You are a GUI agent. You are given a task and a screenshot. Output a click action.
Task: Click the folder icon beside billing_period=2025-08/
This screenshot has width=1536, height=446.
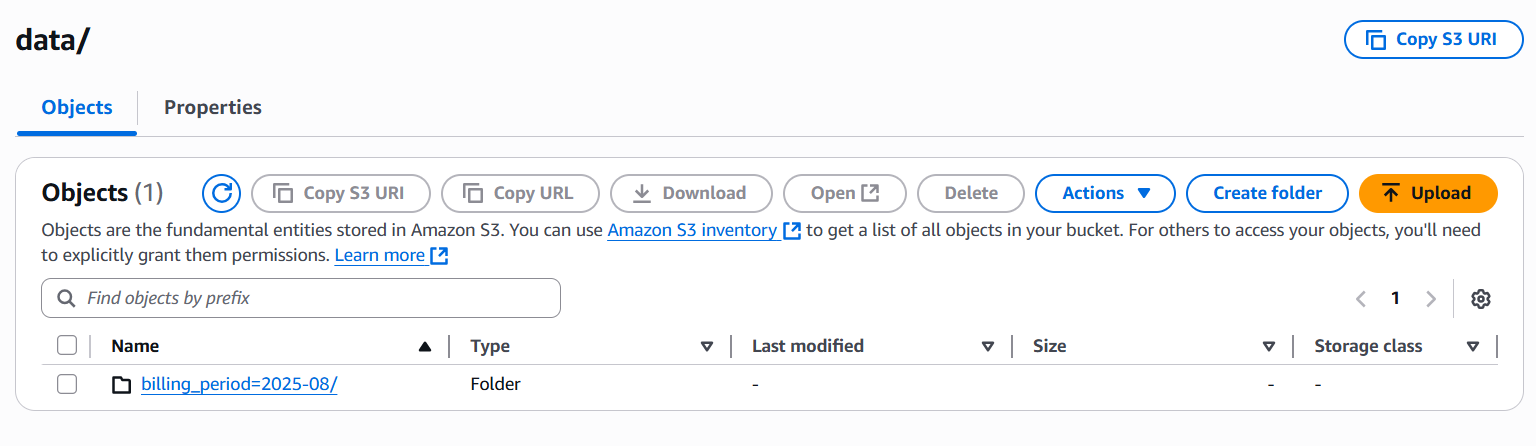(x=121, y=384)
